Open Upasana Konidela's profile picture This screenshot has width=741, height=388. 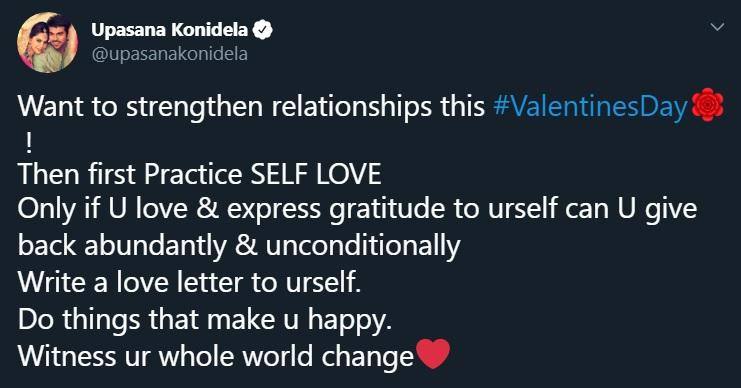pyautogui.click(x=47, y=43)
